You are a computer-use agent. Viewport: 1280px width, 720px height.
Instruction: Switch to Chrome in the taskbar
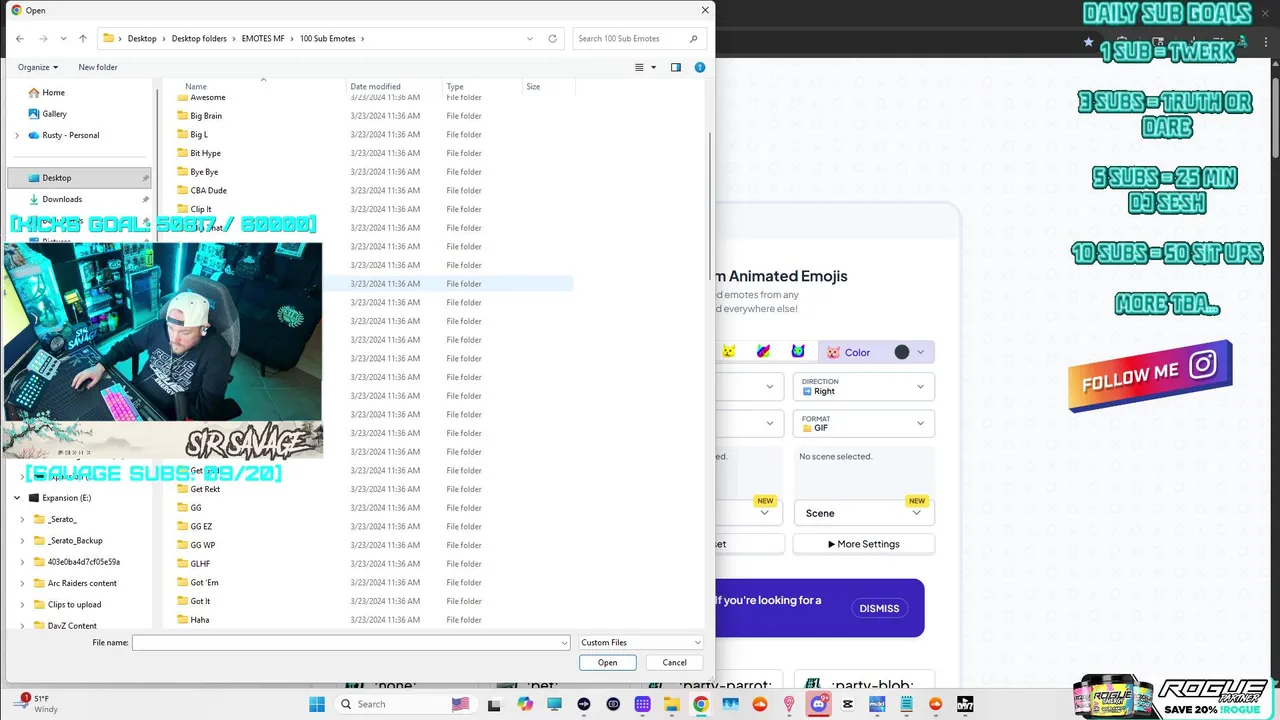tap(701, 704)
